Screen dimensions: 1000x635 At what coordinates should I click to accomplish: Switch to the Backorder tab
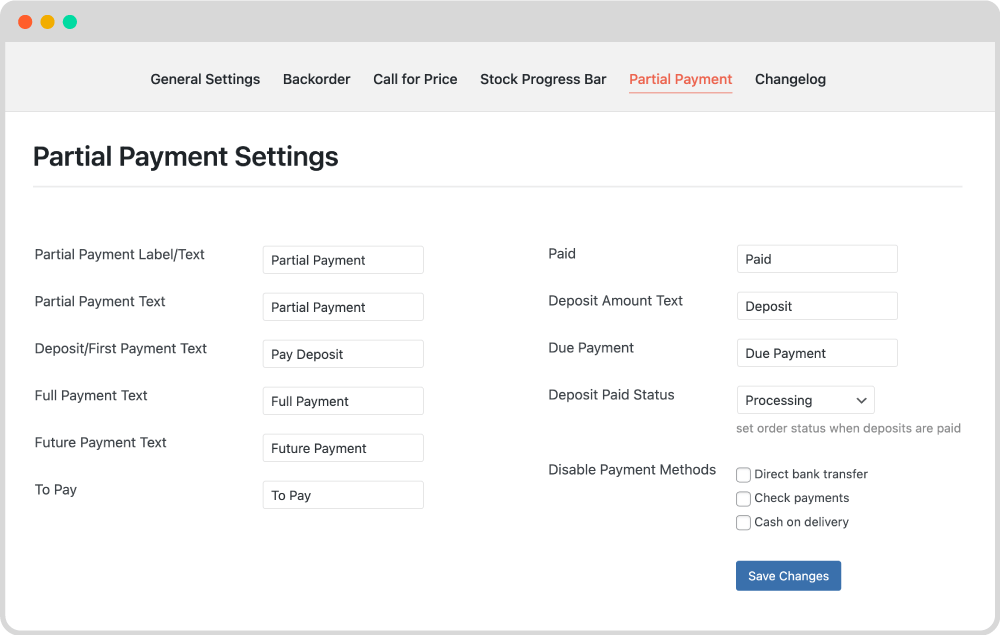pos(316,79)
